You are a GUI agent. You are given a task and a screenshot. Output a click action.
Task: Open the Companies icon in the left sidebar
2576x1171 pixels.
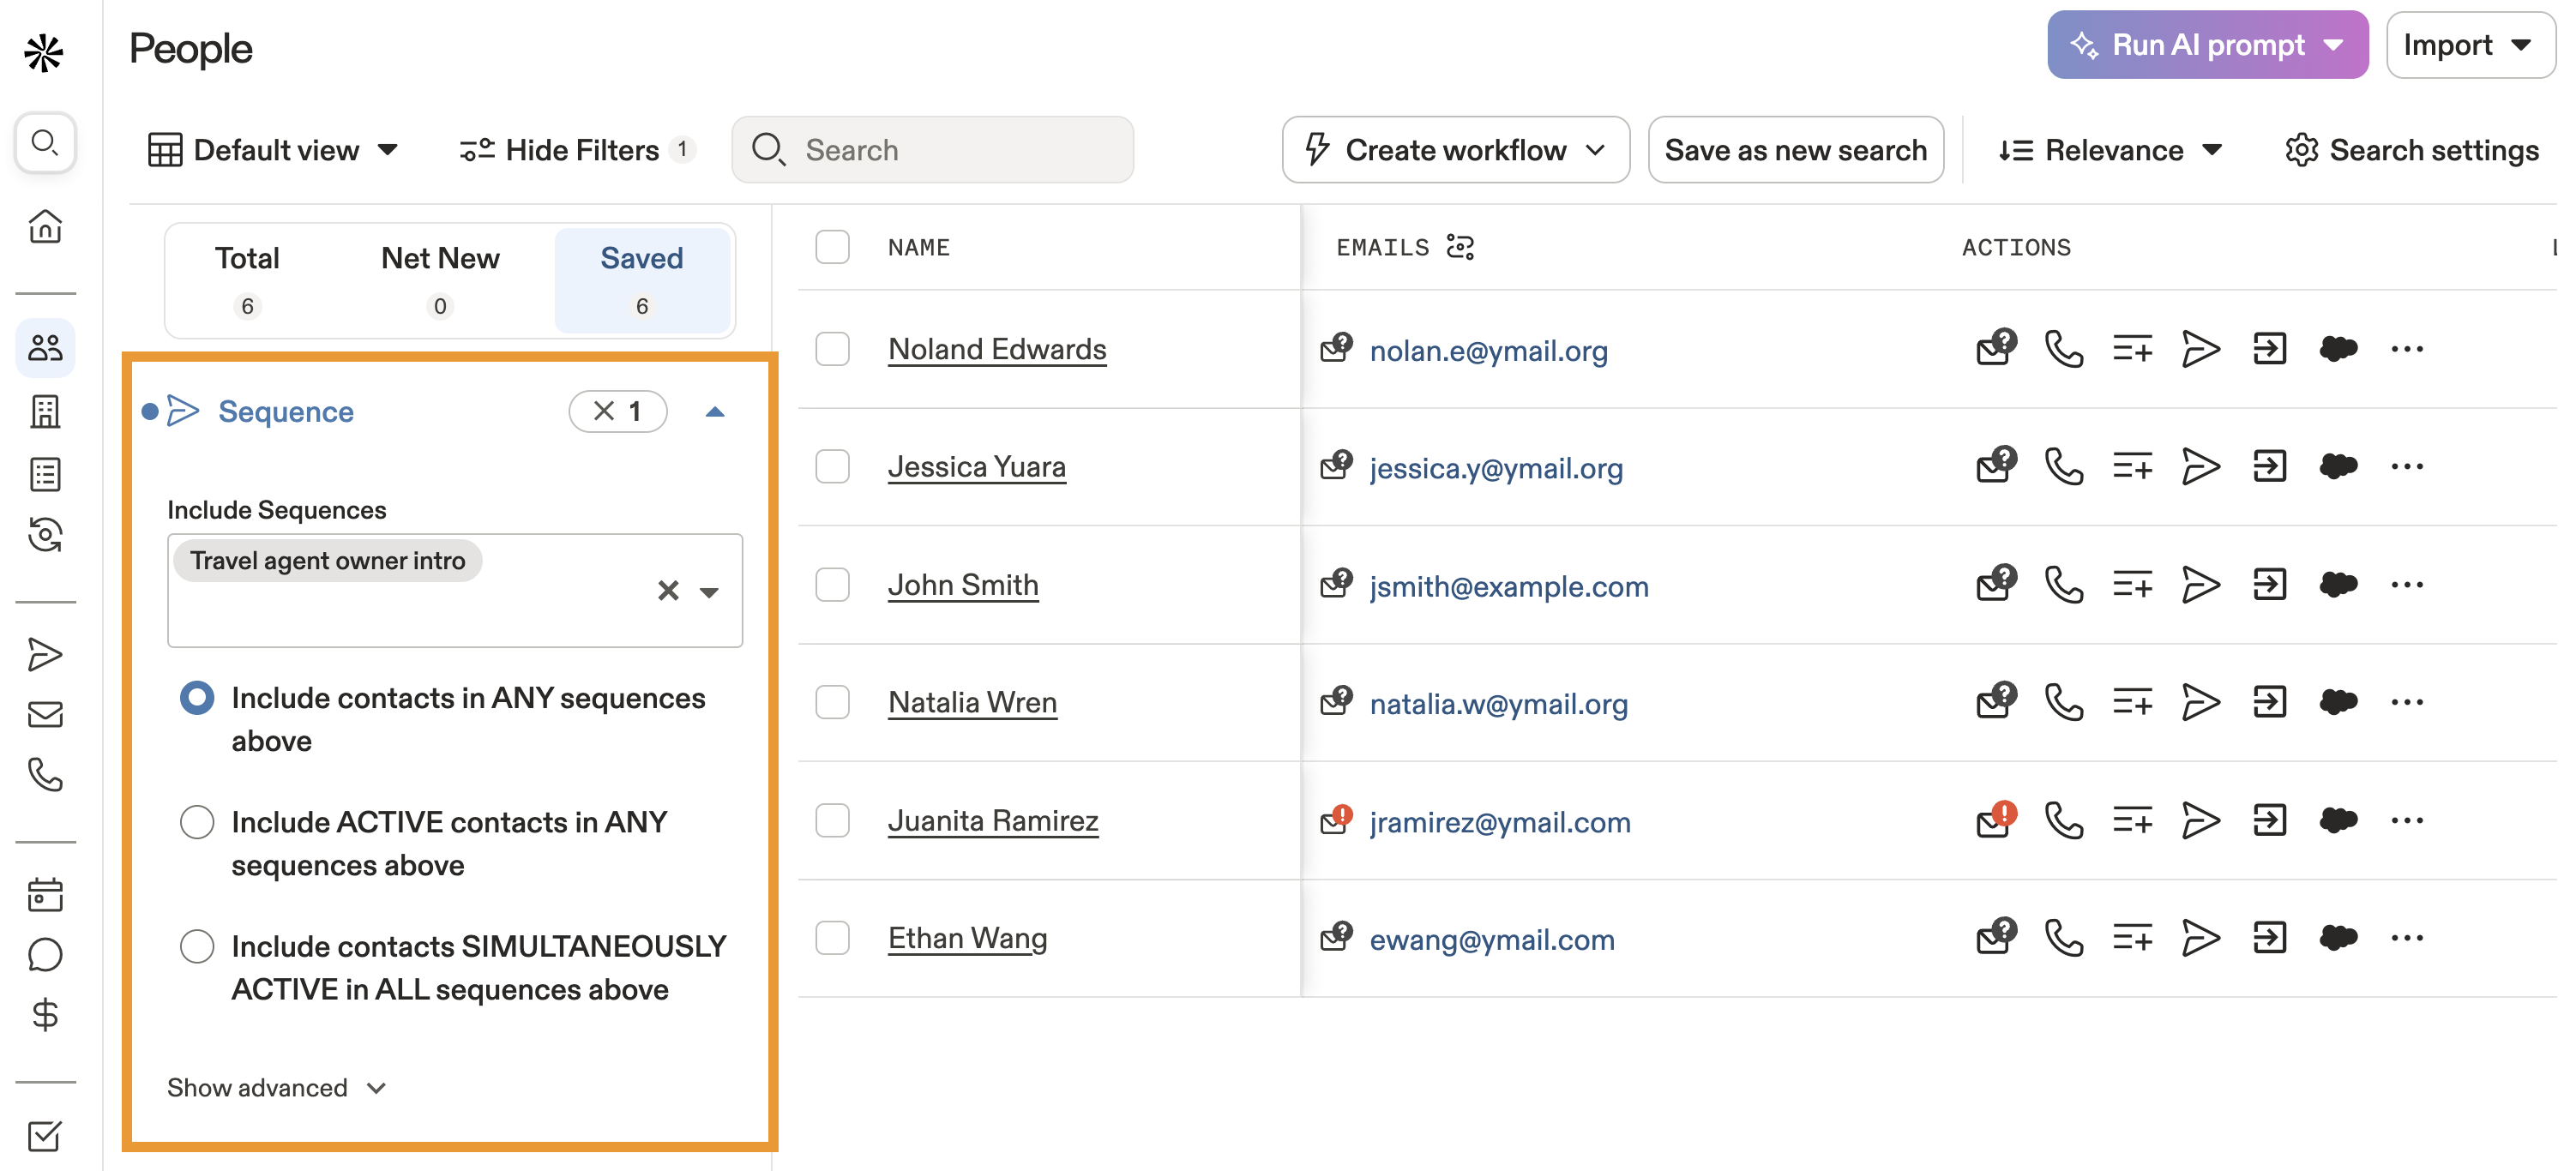pos(46,411)
